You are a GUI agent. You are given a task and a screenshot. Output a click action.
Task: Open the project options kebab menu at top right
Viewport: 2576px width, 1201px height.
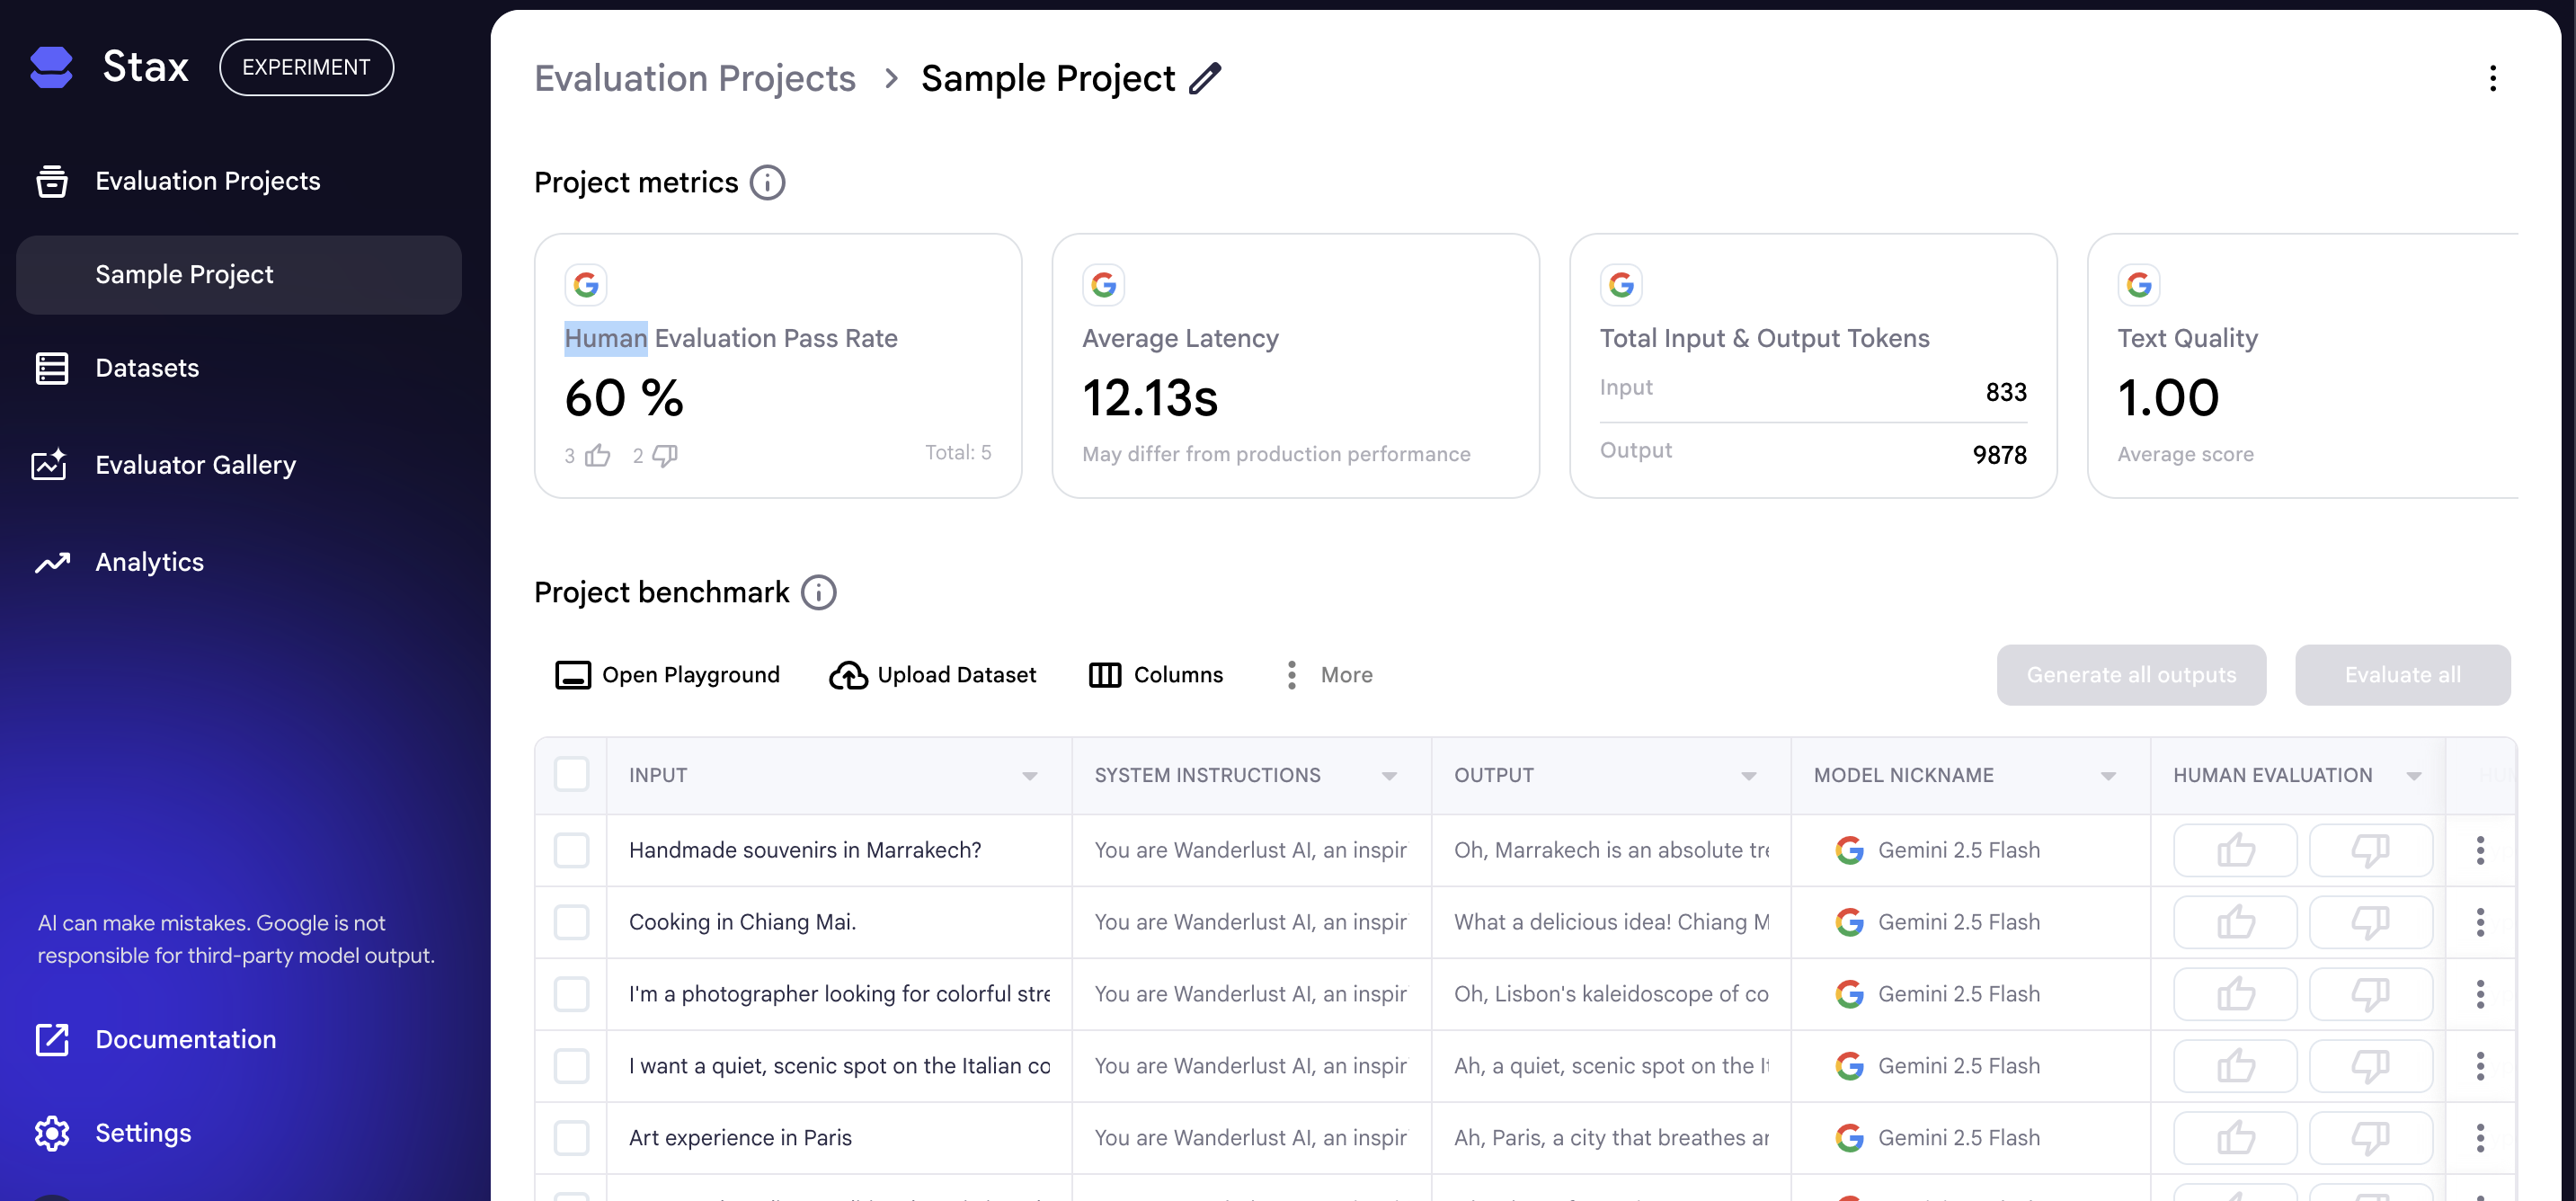click(2492, 78)
